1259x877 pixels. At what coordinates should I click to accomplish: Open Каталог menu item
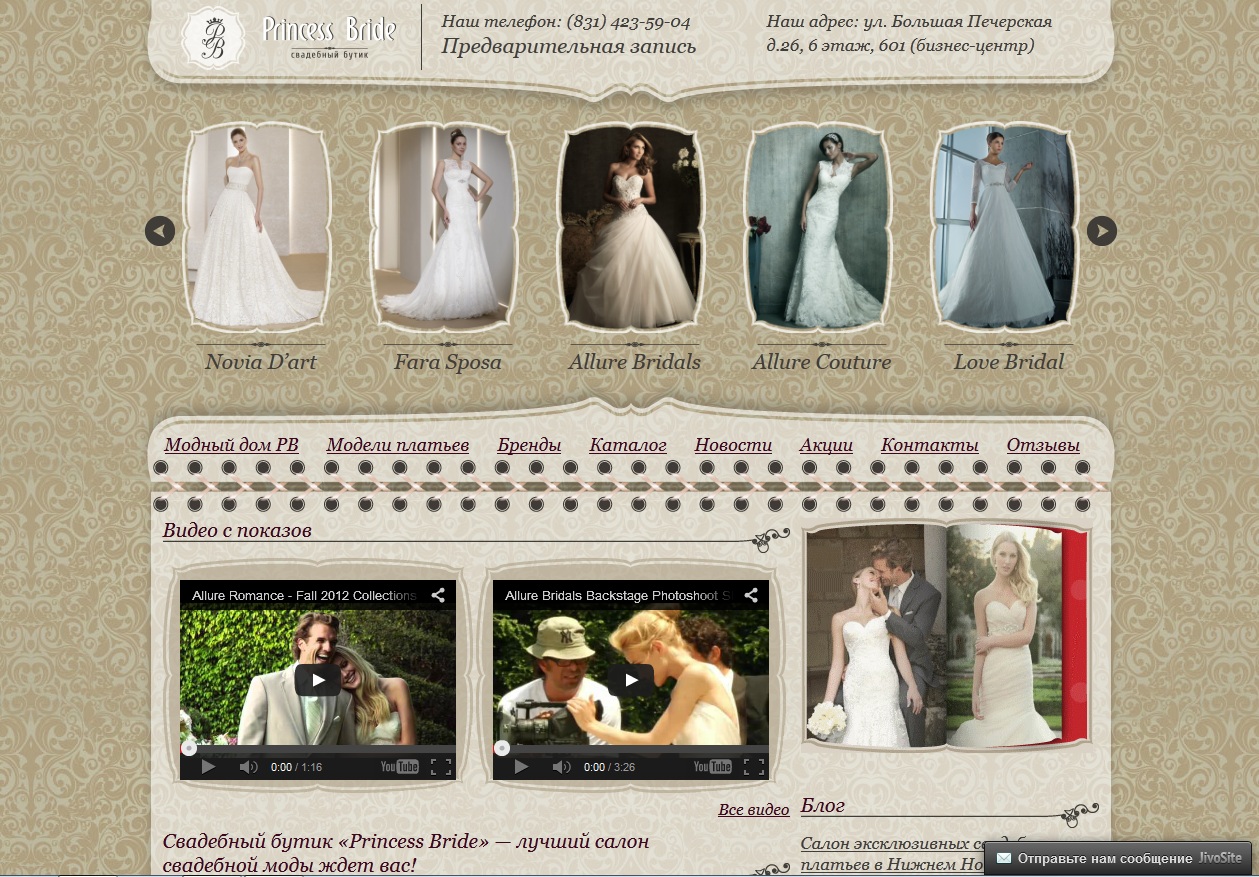coord(628,445)
